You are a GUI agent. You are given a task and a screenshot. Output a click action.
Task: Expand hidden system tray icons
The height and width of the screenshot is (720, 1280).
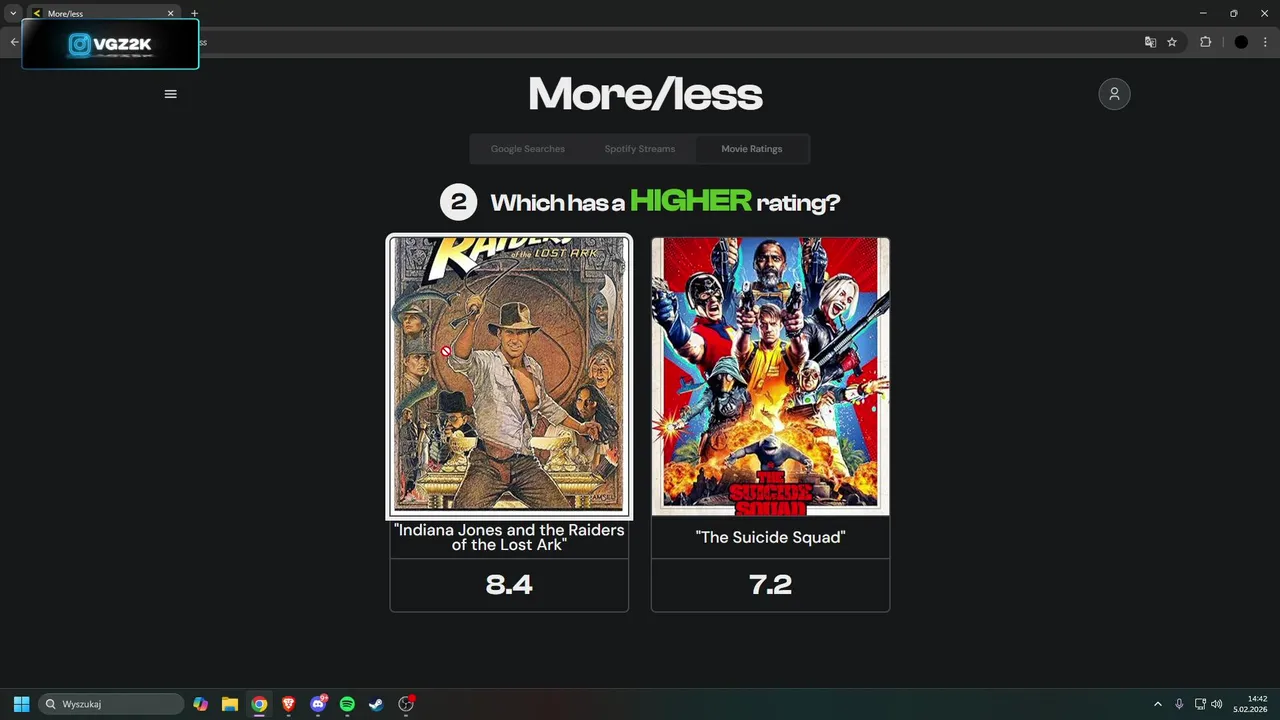click(1158, 704)
